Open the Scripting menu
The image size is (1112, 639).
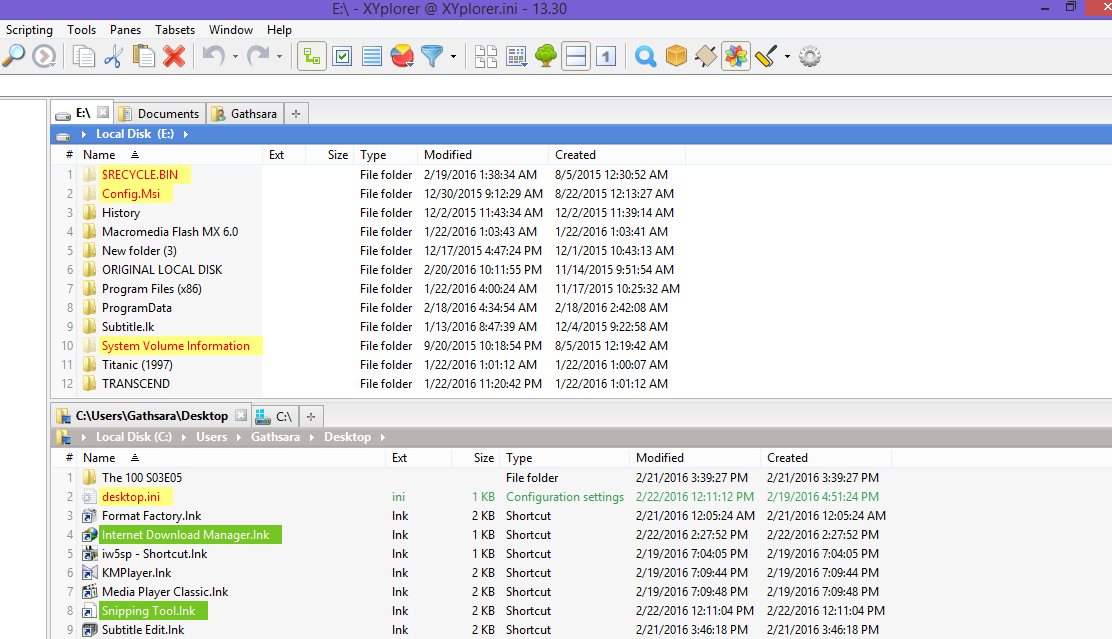click(29, 30)
